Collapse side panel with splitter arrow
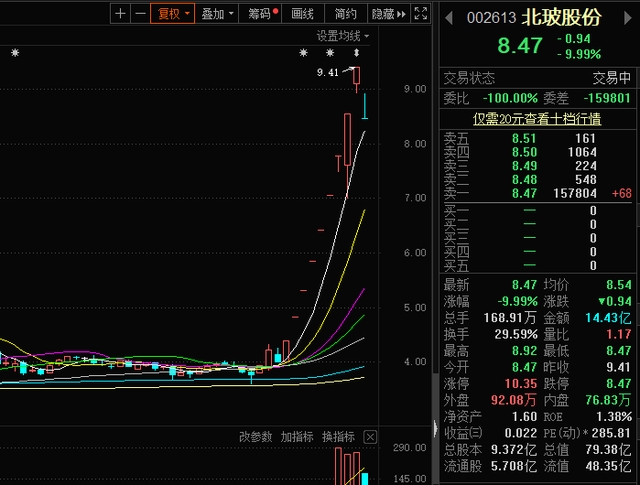 tap(436, 429)
